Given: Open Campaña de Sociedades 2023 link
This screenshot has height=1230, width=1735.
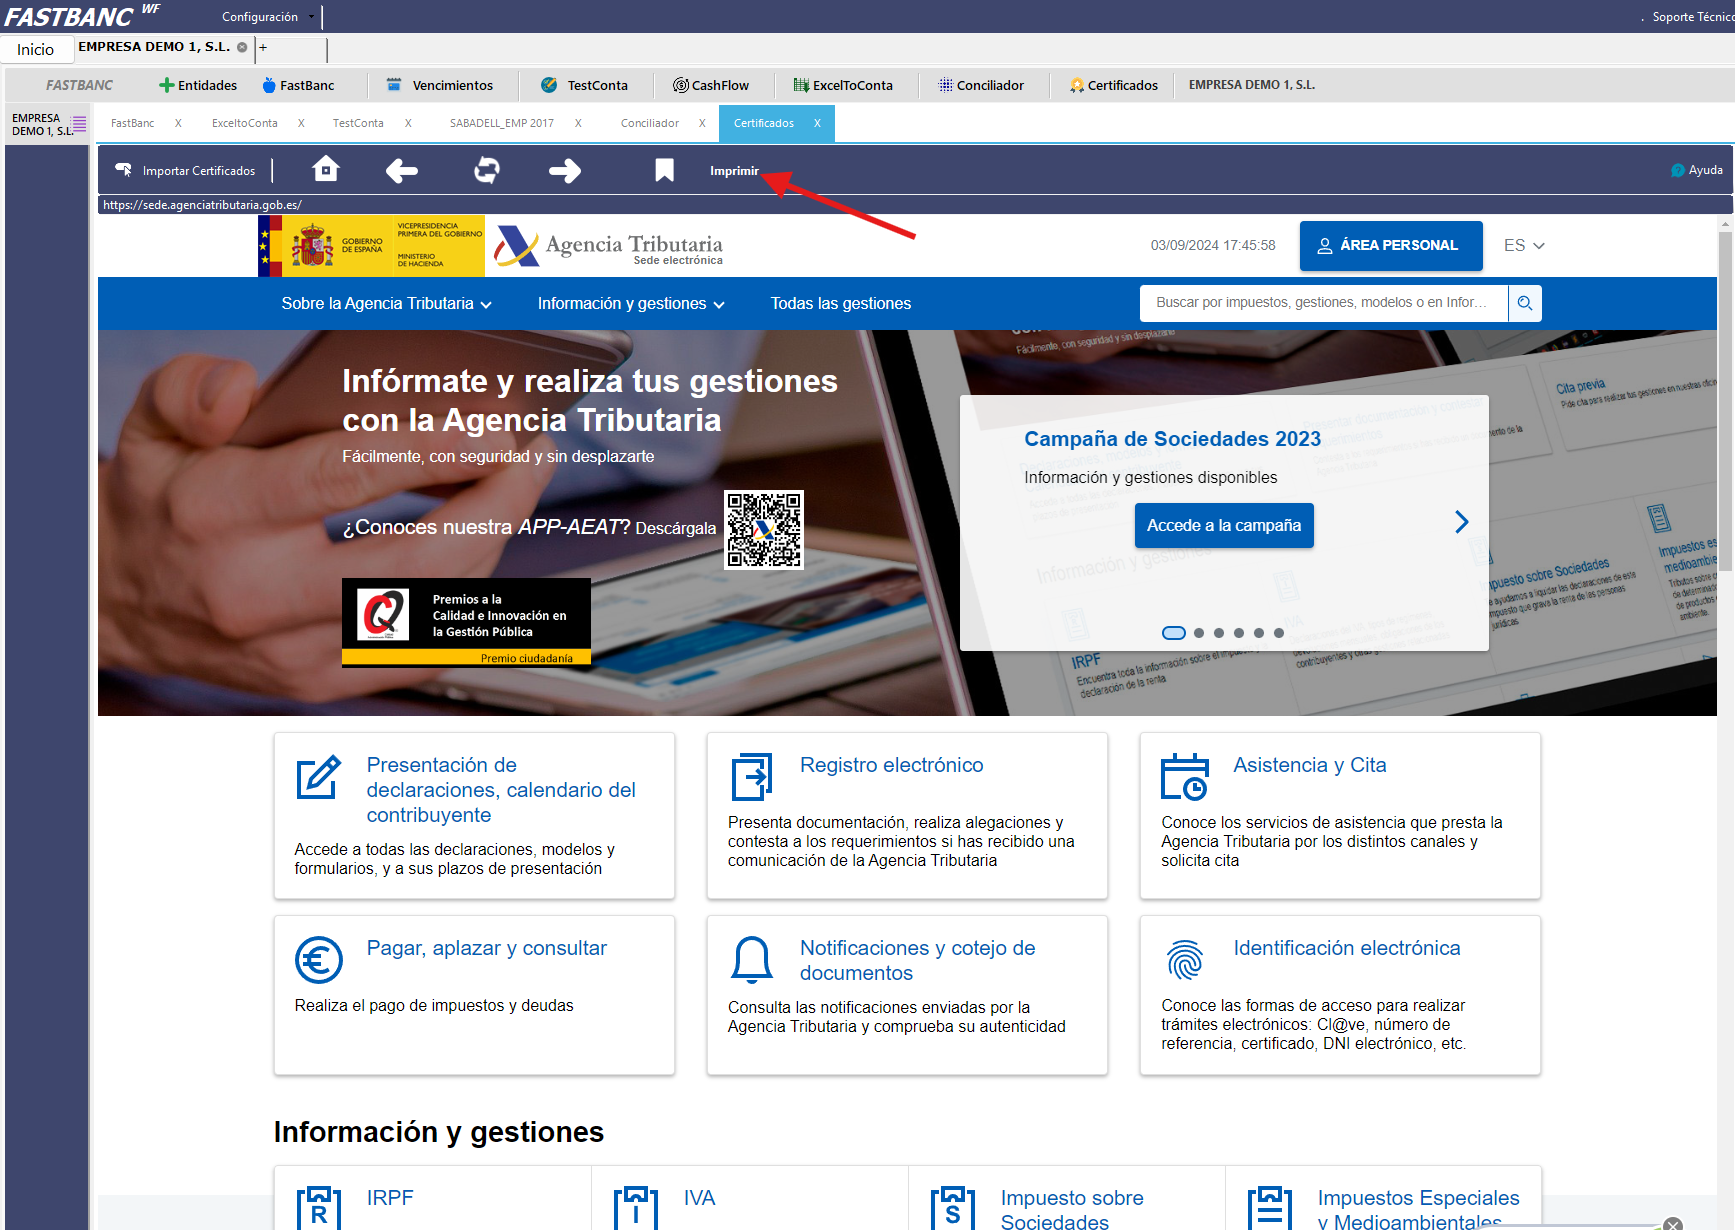Looking at the screenshot, I should click(x=1173, y=439).
